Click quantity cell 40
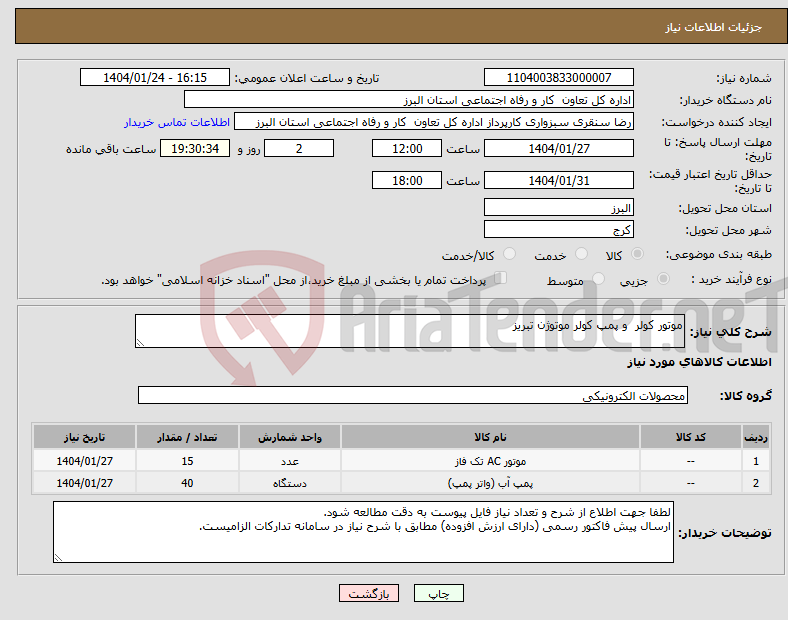This screenshot has width=788, height=620. click(x=187, y=483)
